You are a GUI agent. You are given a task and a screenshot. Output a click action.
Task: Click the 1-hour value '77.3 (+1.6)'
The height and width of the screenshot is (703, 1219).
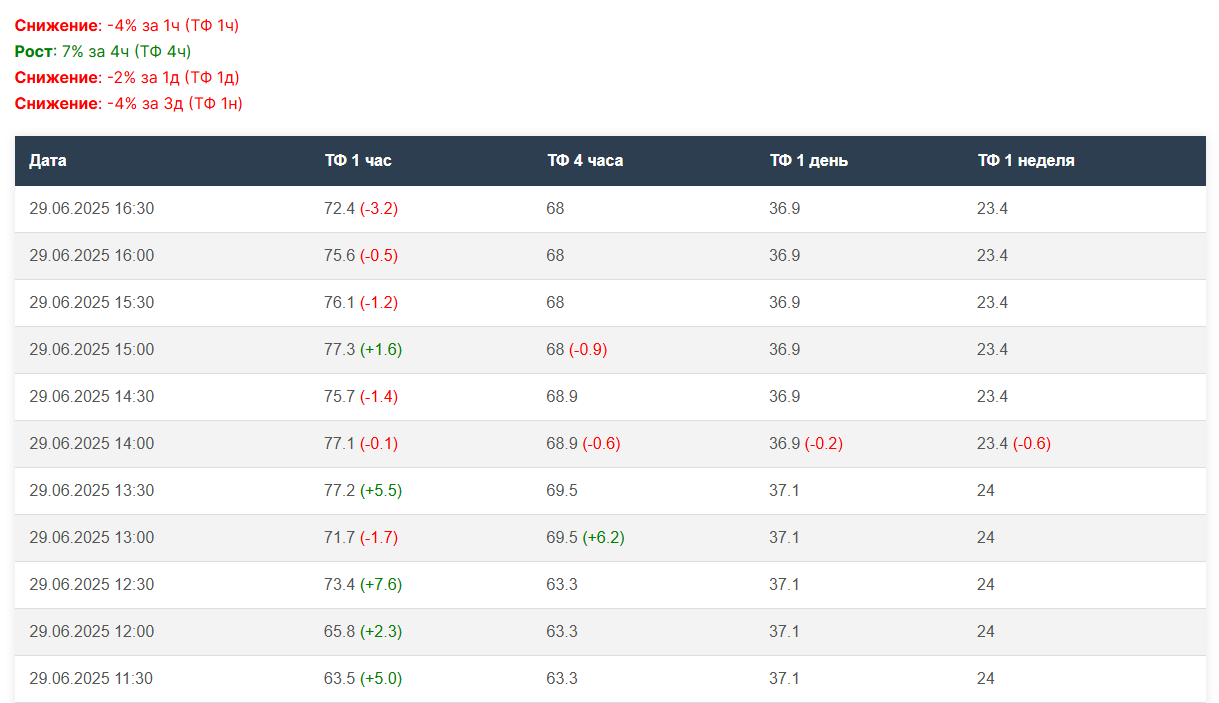363,349
